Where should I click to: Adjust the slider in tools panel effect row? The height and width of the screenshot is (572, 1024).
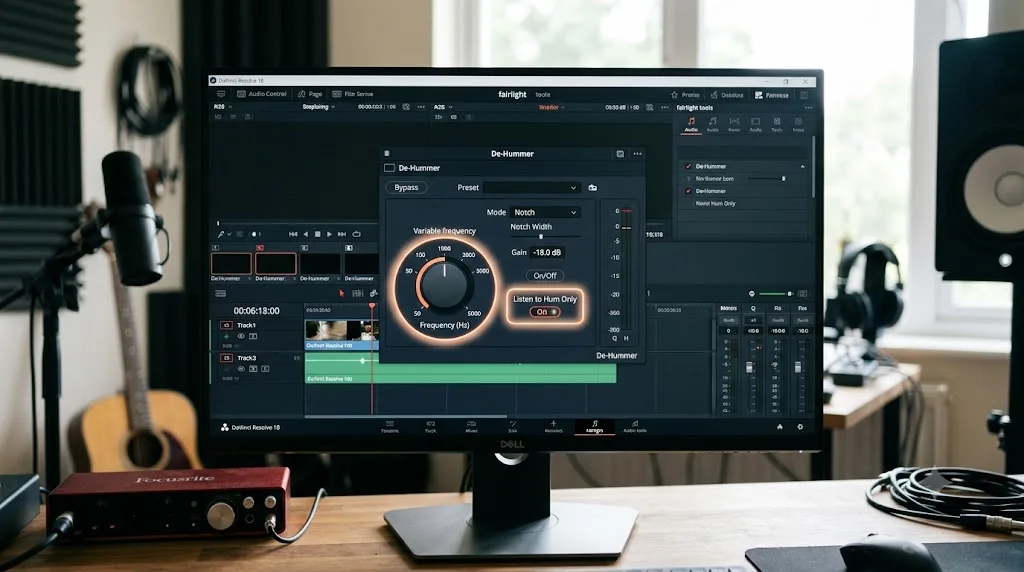pyautogui.click(x=767, y=179)
